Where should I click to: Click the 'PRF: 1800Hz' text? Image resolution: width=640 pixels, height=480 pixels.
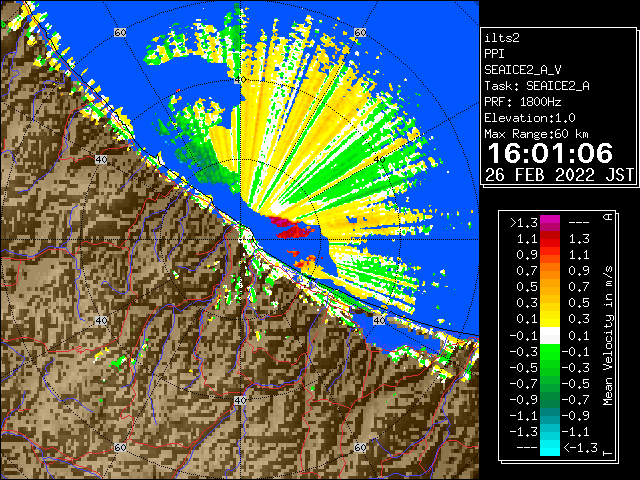(523, 102)
